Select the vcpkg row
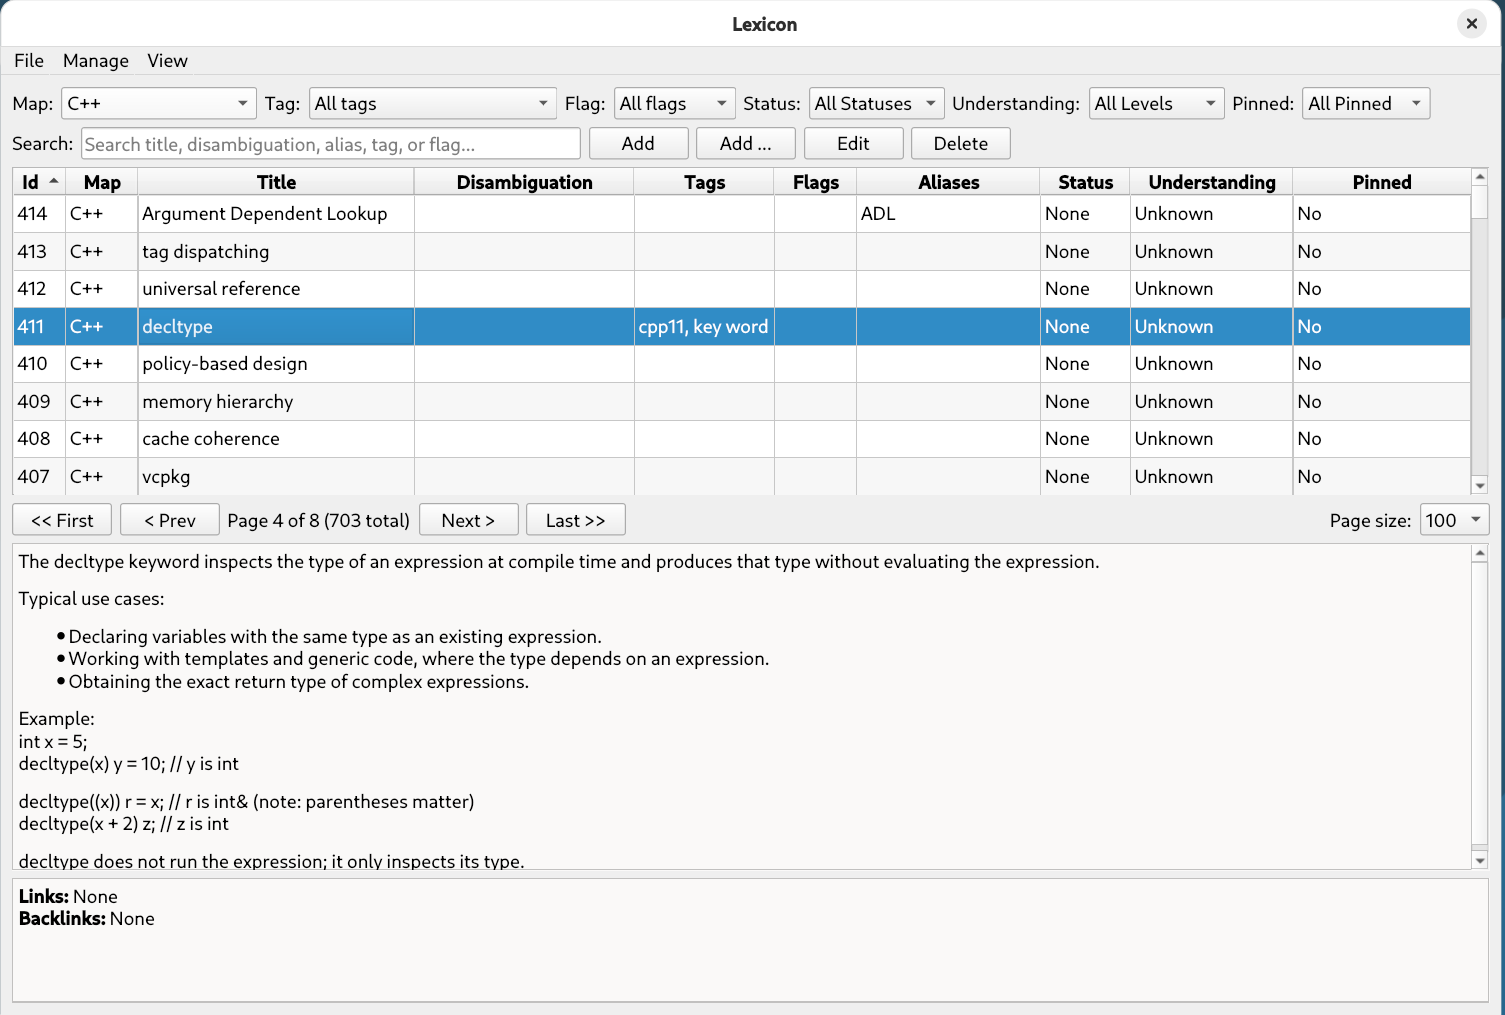This screenshot has height=1015, width=1505. [x=741, y=477]
